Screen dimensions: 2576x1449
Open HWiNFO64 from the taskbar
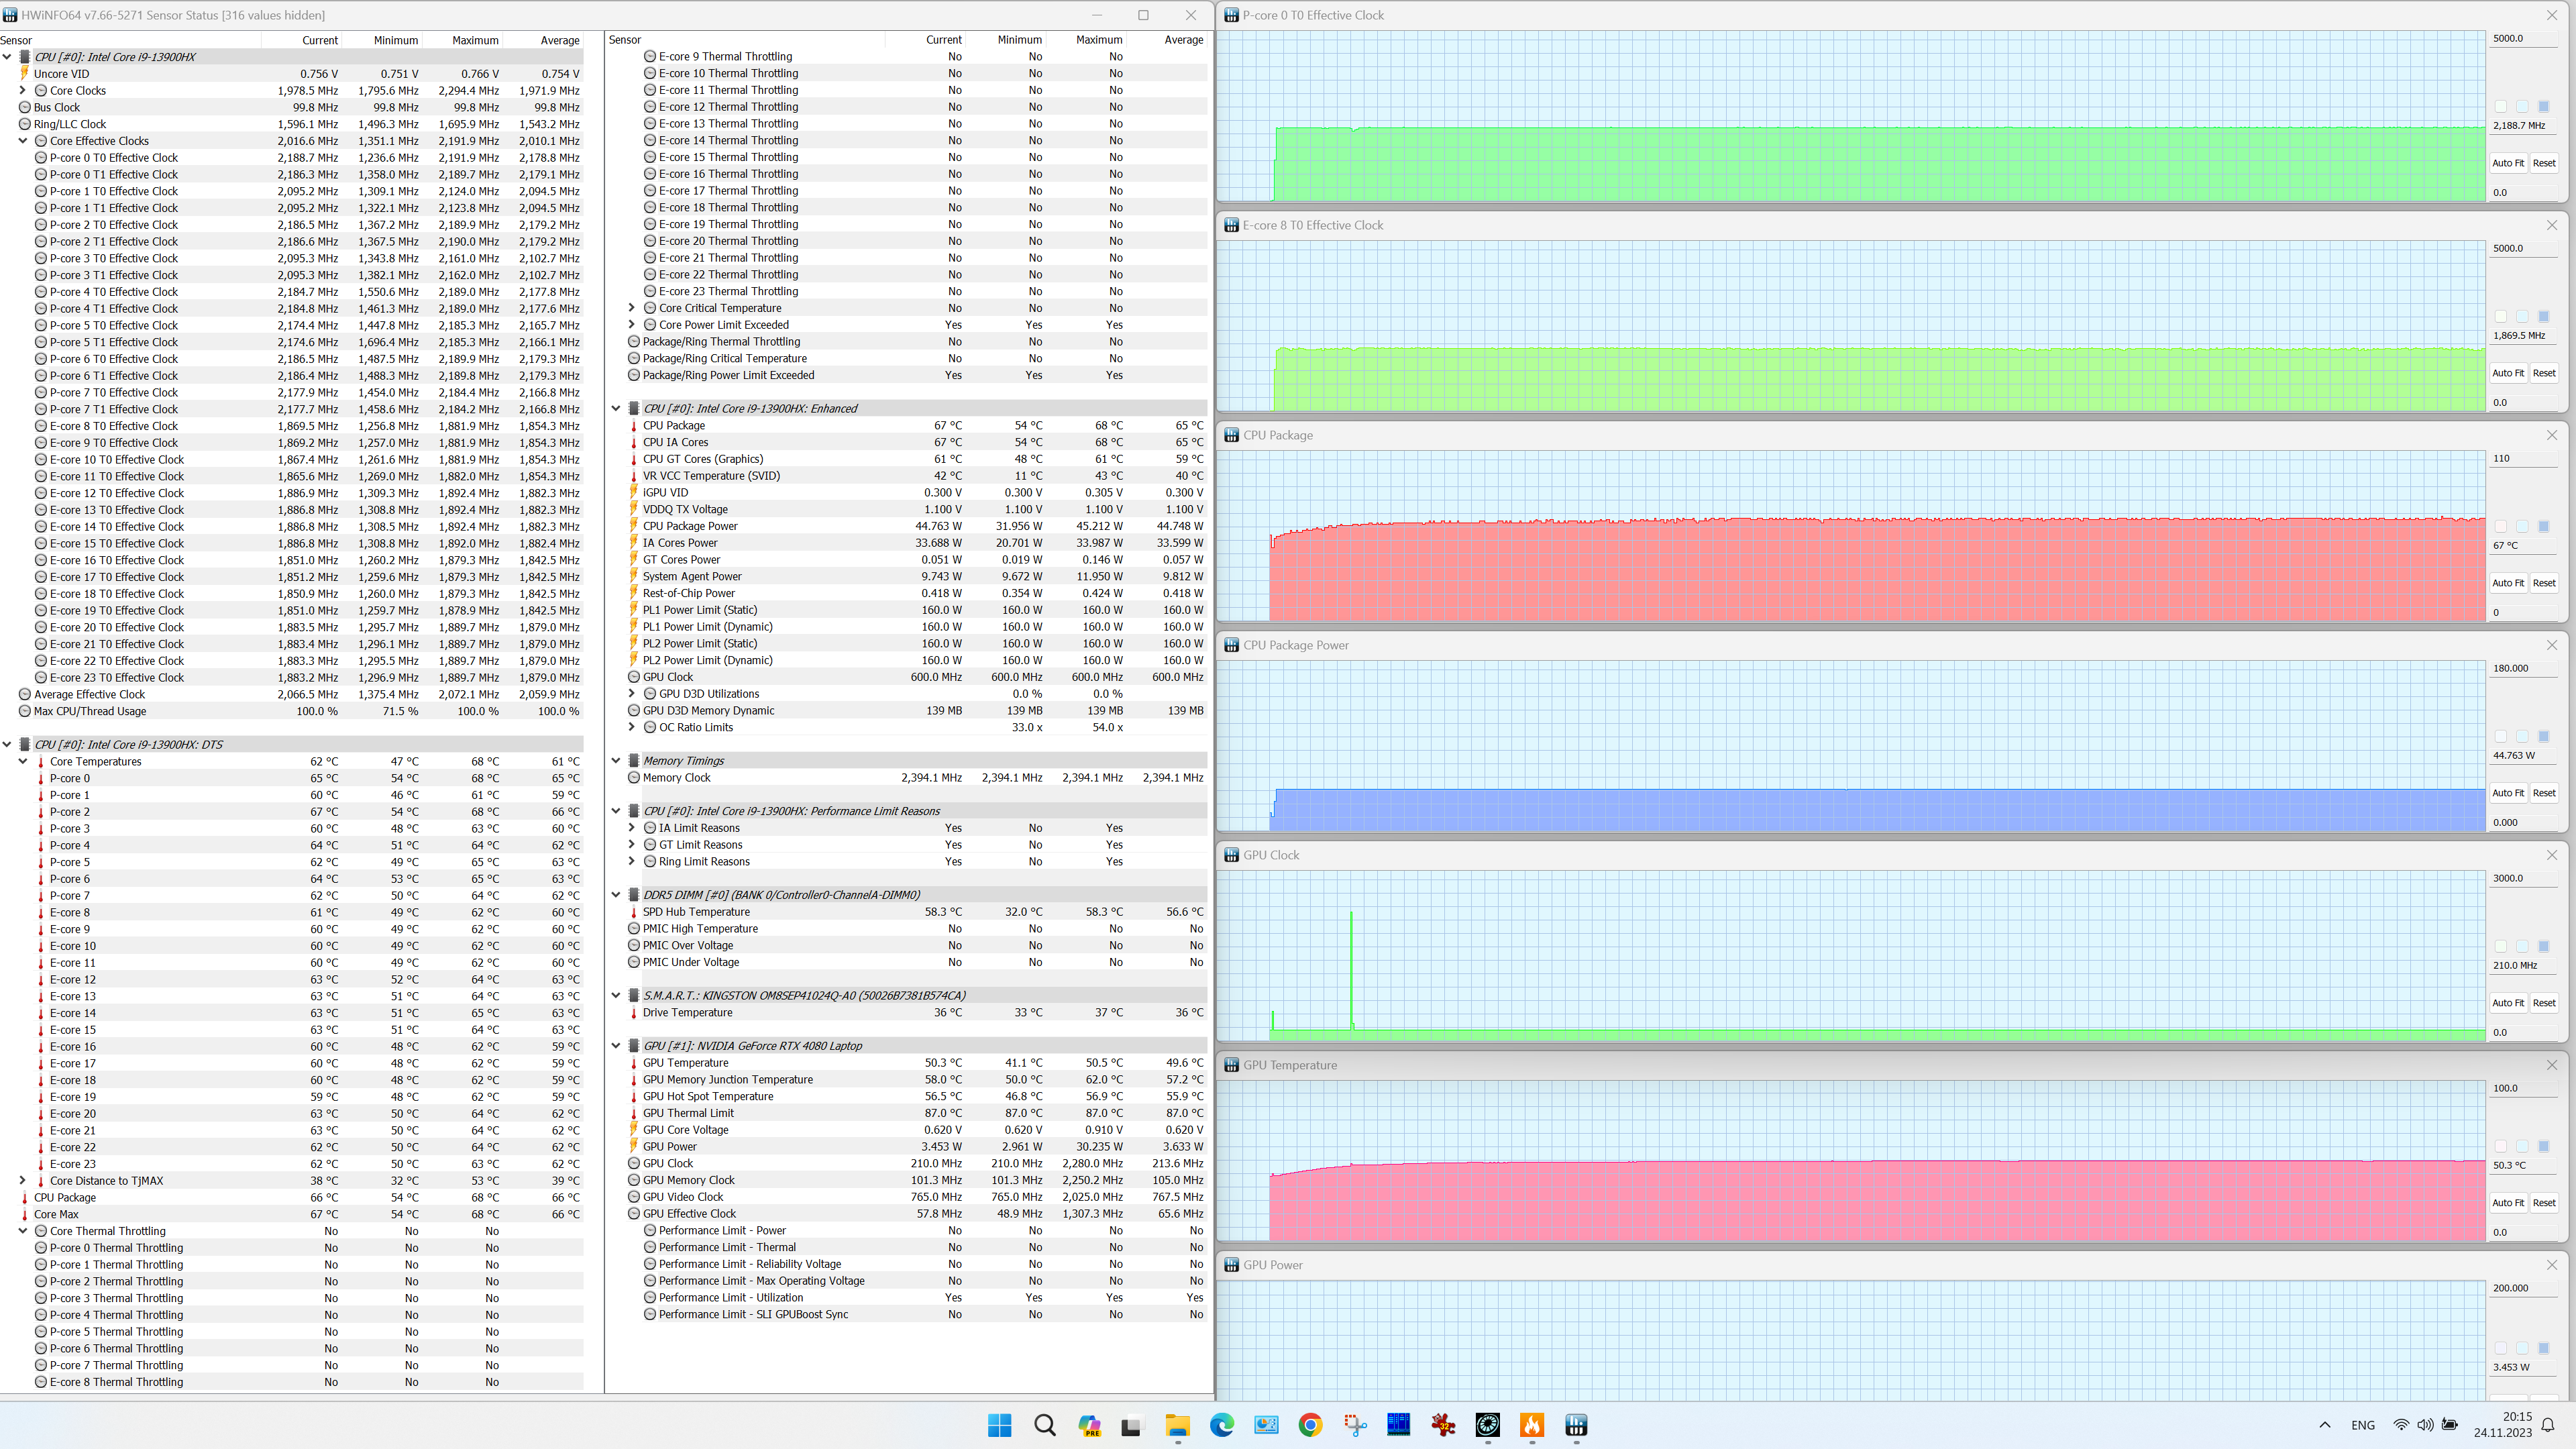1576,1425
